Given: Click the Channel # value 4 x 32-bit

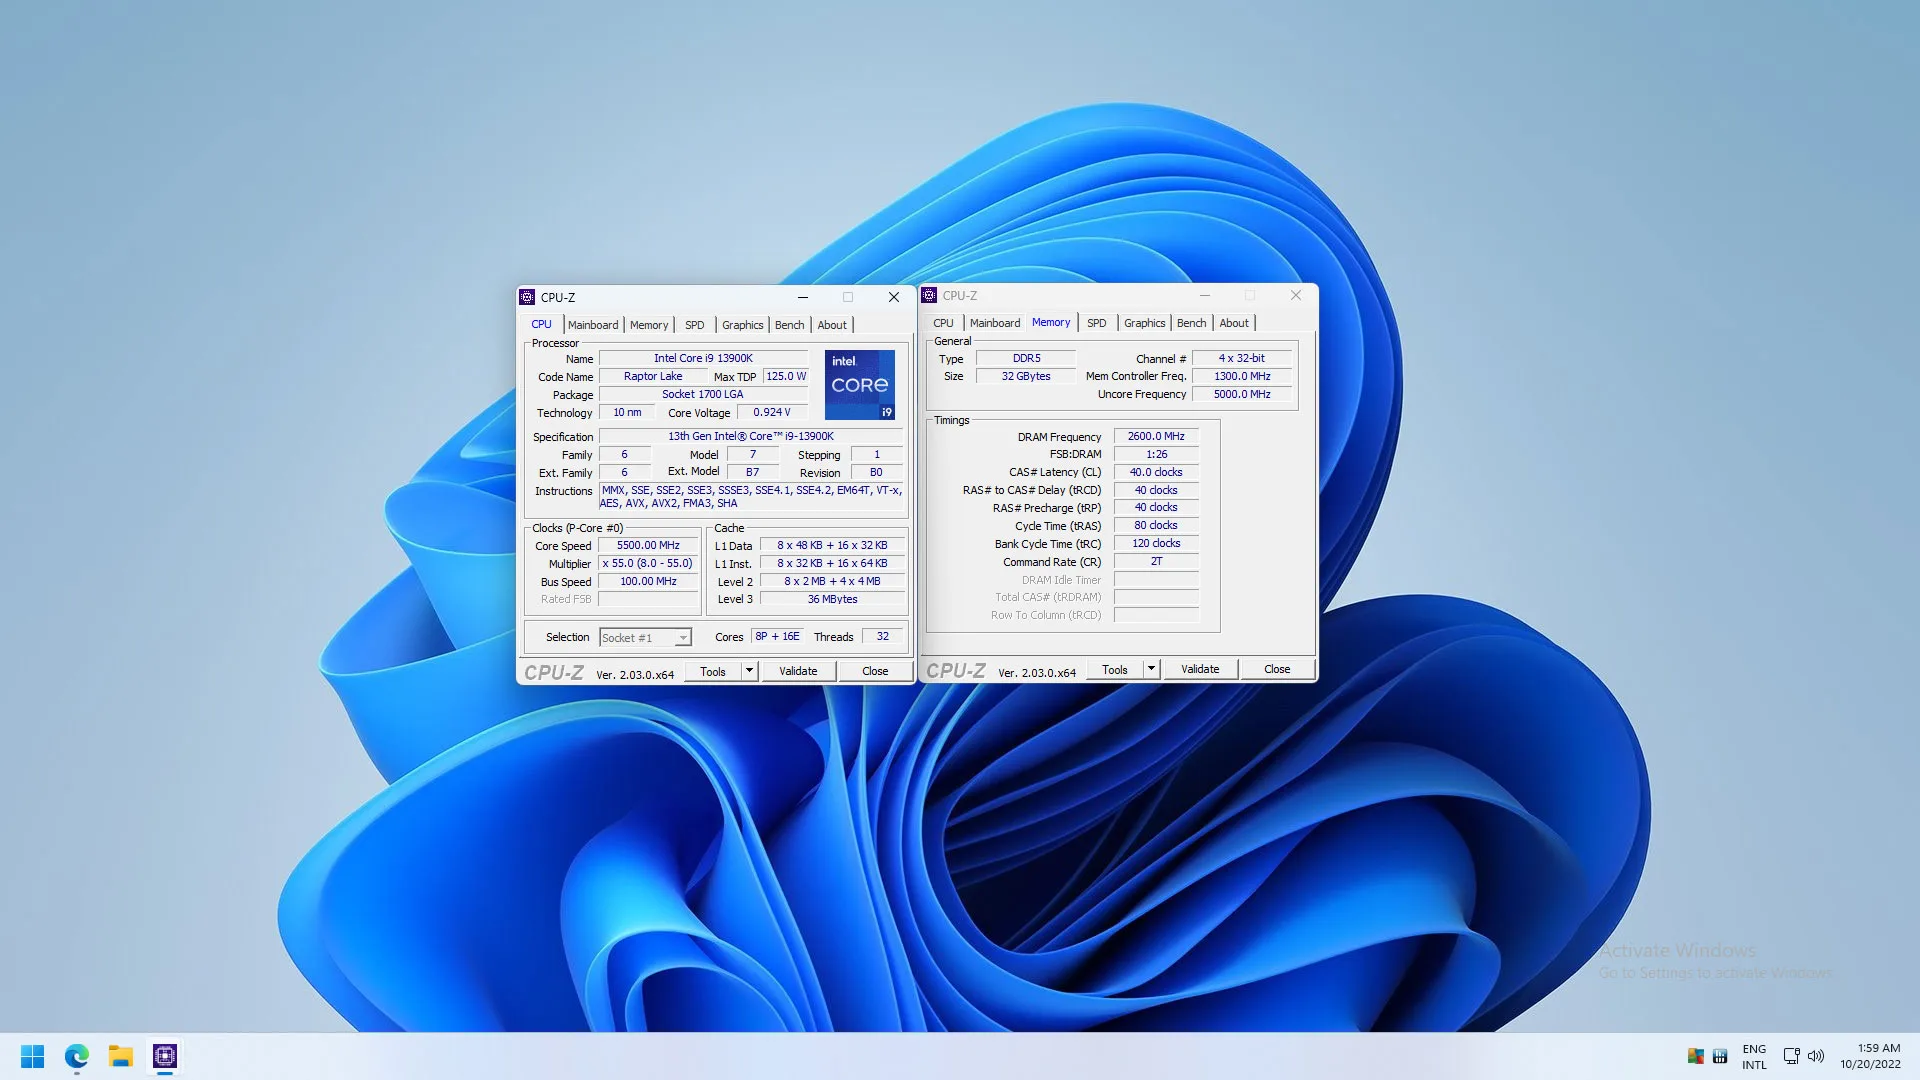Looking at the screenshot, I should 1242,358.
